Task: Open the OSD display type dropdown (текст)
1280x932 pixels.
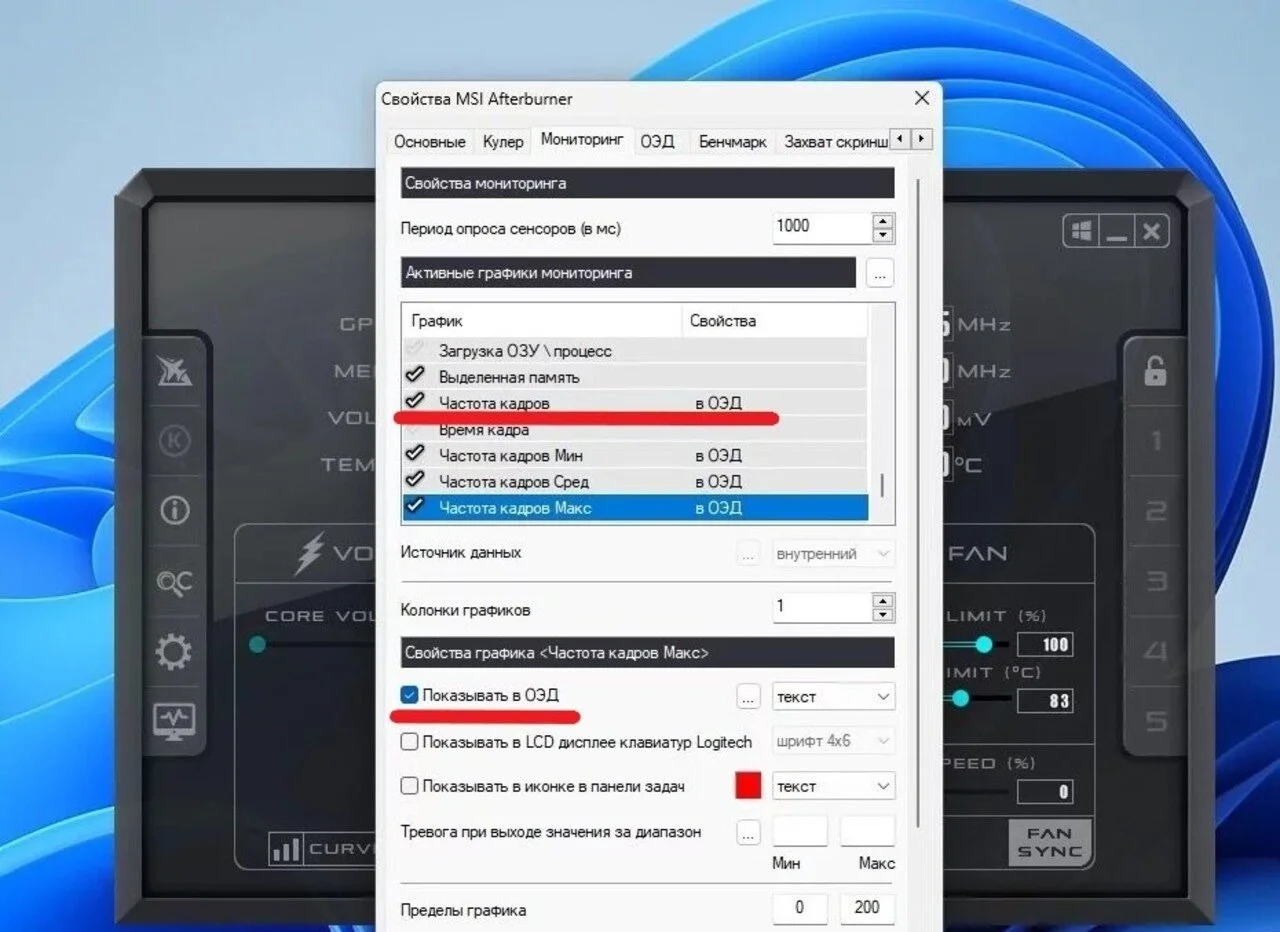Action: 833,697
